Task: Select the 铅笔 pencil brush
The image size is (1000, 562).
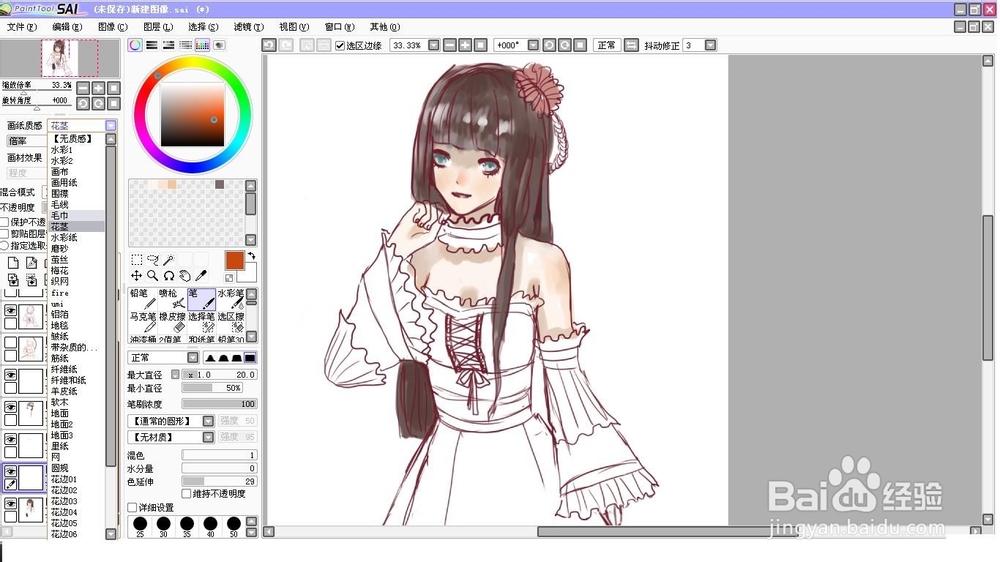Action: pyautogui.click(x=143, y=299)
